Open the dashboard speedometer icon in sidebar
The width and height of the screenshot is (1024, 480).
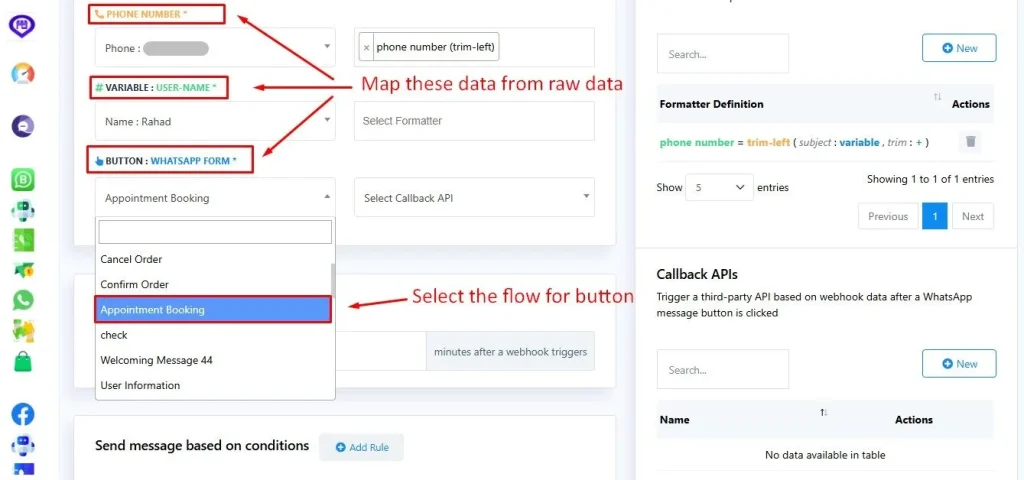[23, 74]
